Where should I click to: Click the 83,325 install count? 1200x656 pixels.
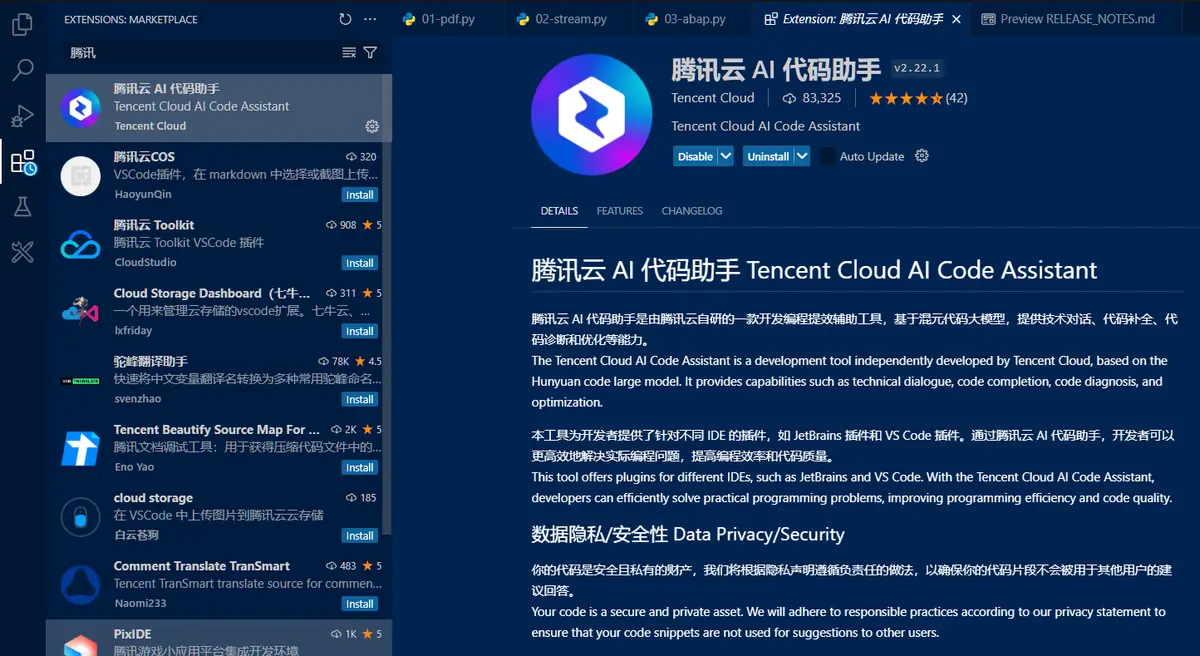point(811,98)
